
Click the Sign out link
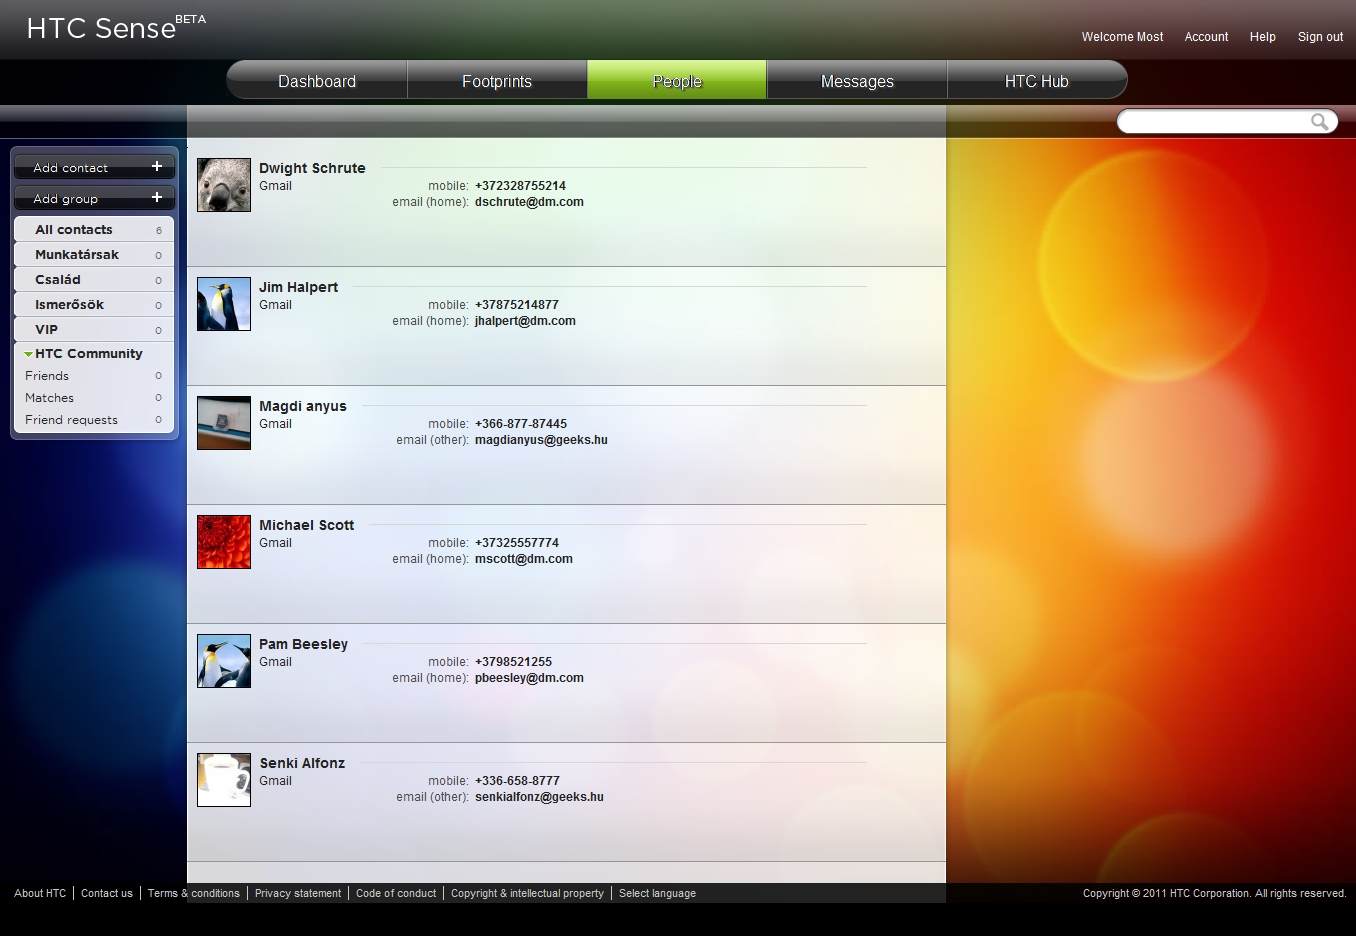pyautogui.click(x=1320, y=37)
